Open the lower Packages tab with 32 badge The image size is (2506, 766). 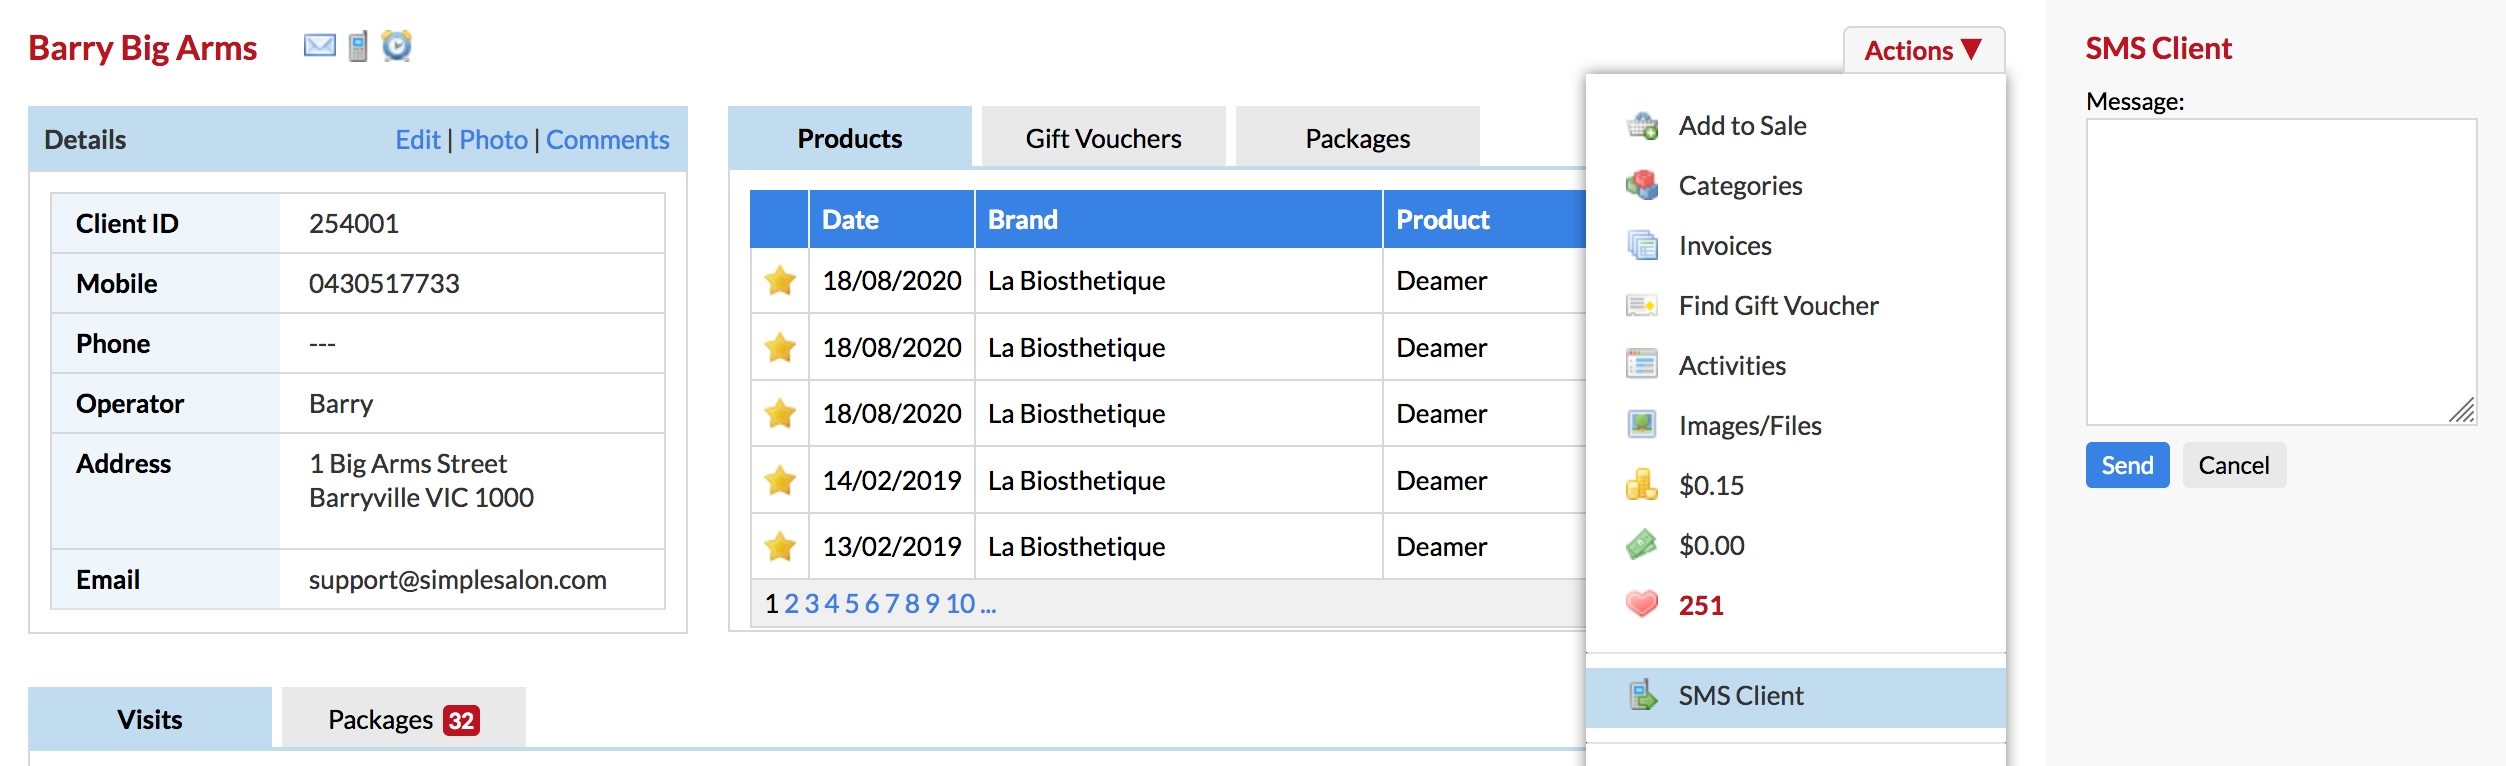(404, 719)
